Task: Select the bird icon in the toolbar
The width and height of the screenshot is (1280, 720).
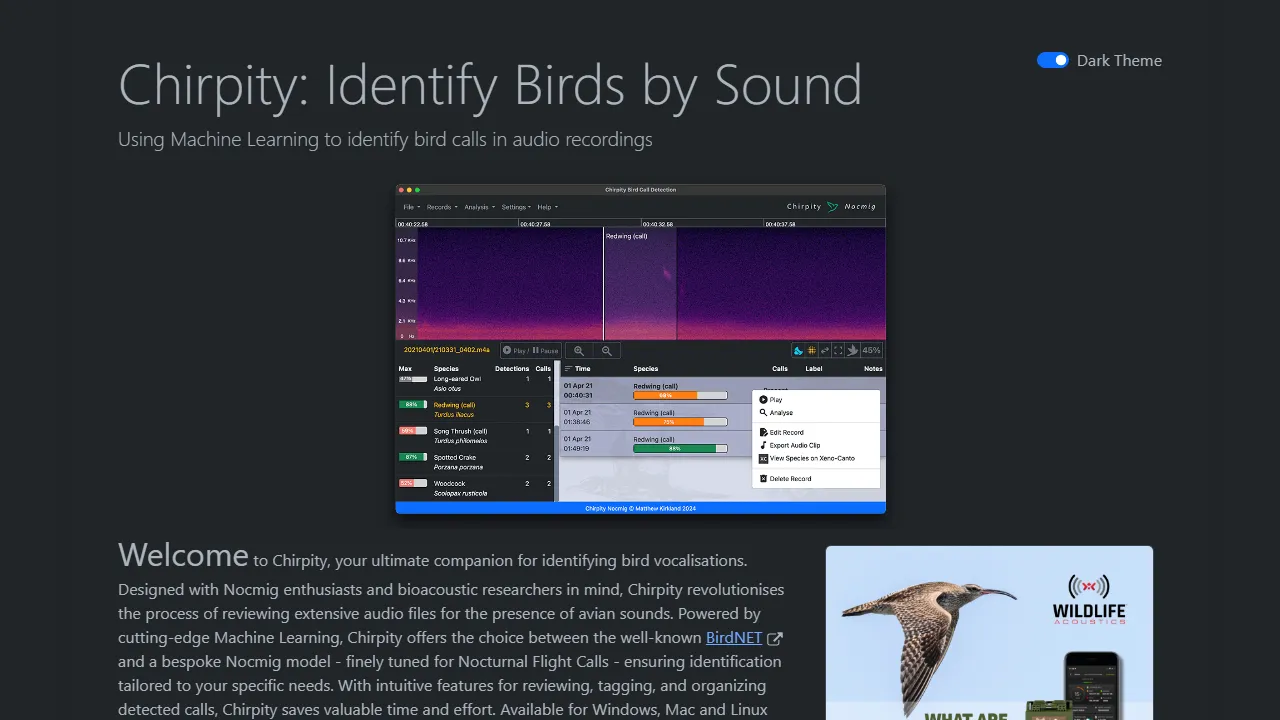Action: point(852,350)
